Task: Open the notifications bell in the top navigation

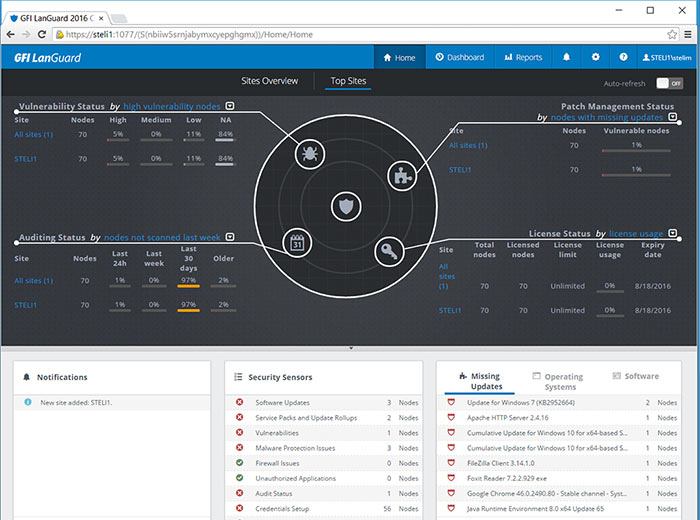Action: [x=566, y=57]
